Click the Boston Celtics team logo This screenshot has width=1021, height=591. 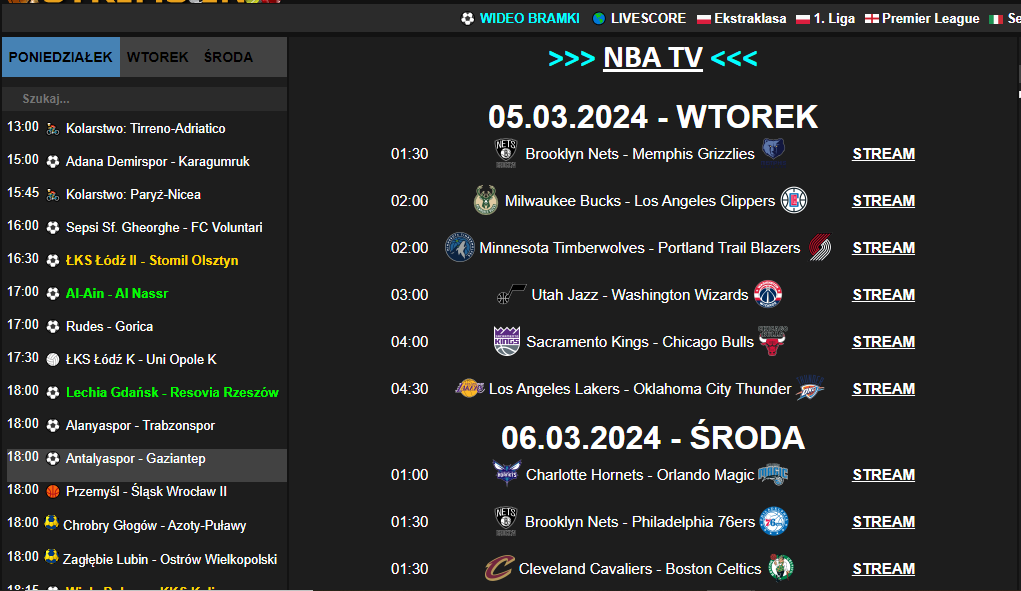[x=780, y=568]
